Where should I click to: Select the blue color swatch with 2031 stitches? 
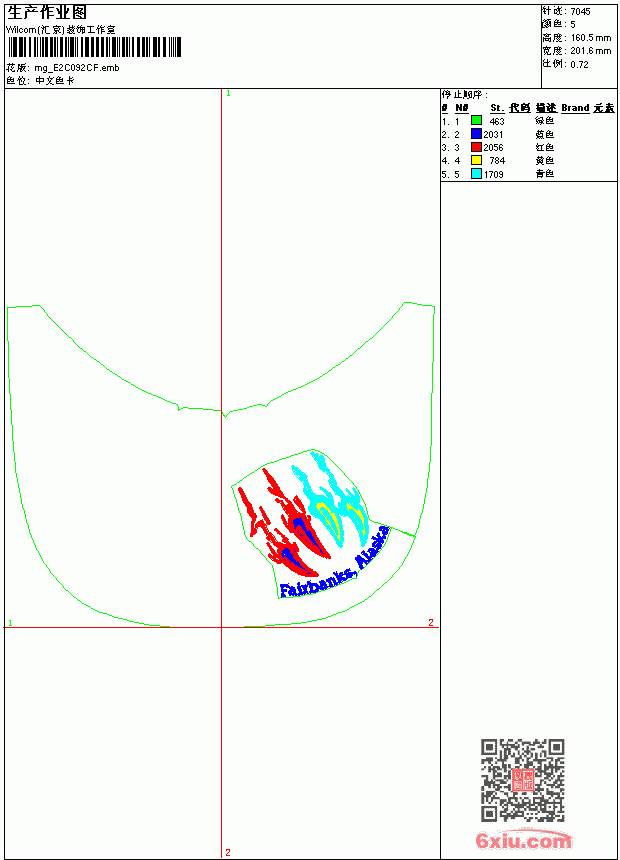pos(476,134)
